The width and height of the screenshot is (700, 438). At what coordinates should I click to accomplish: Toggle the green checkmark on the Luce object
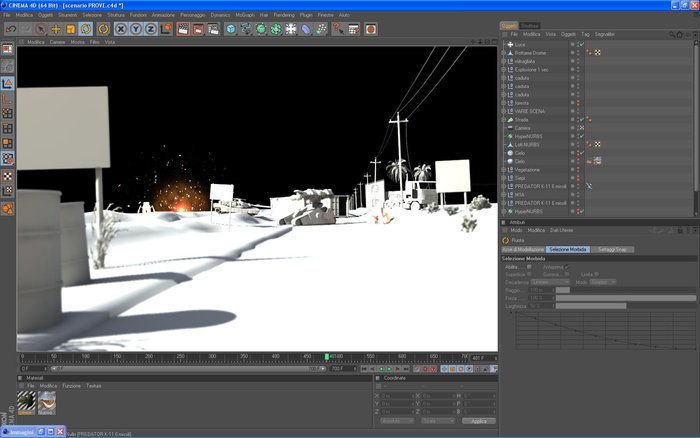(581, 45)
